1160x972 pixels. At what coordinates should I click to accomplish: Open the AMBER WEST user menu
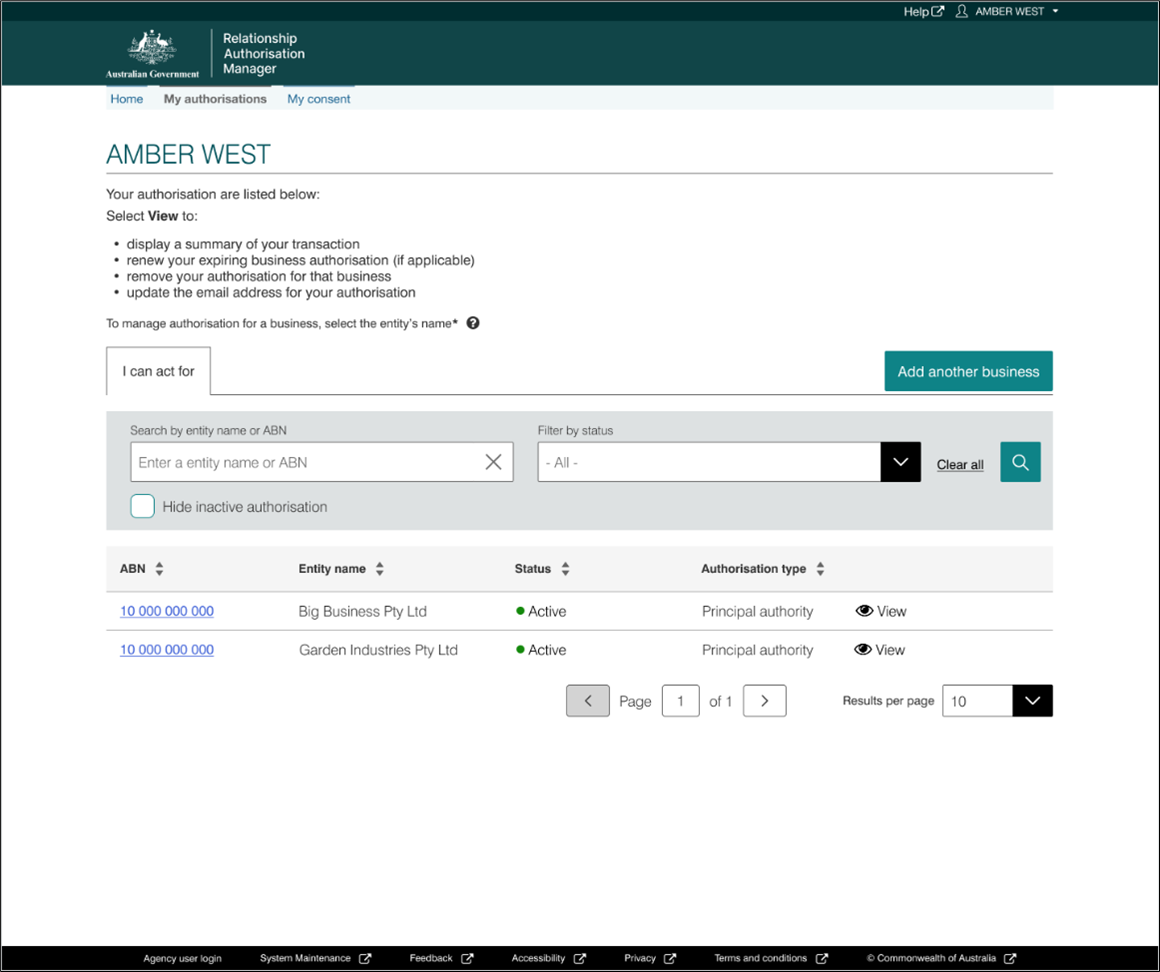point(1008,11)
